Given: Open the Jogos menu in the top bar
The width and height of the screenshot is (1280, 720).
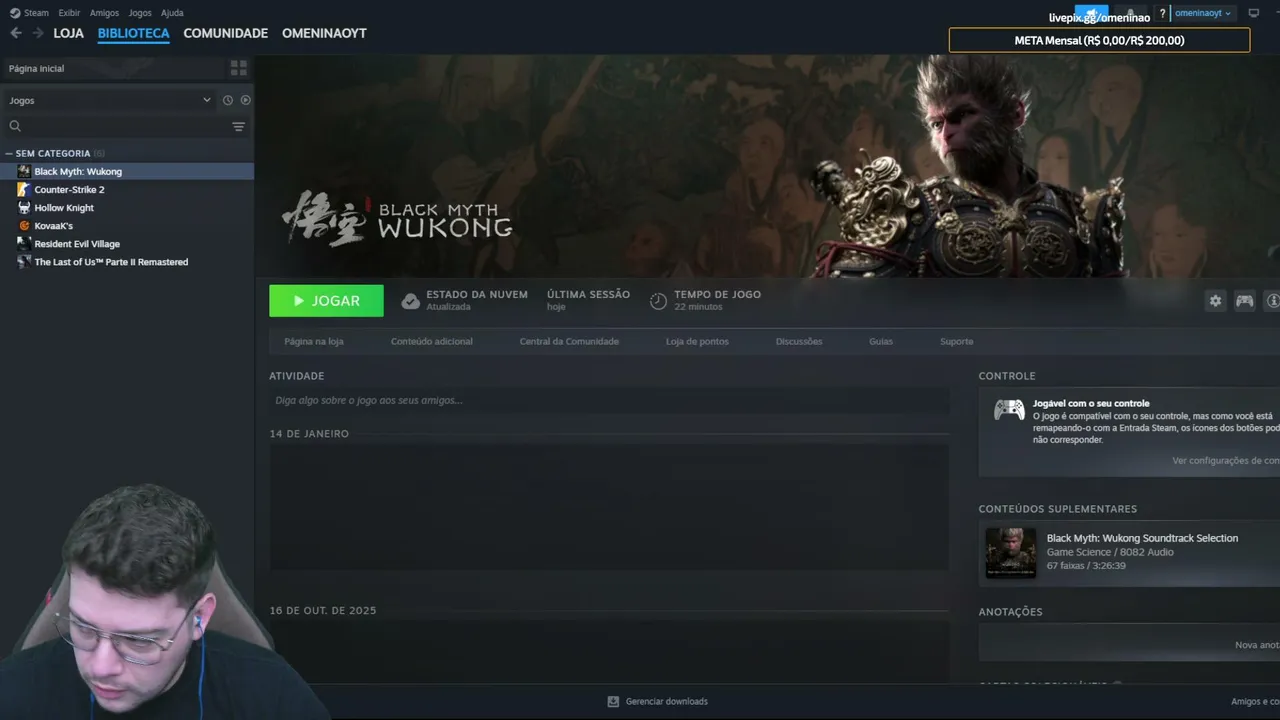Looking at the screenshot, I should (140, 13).
